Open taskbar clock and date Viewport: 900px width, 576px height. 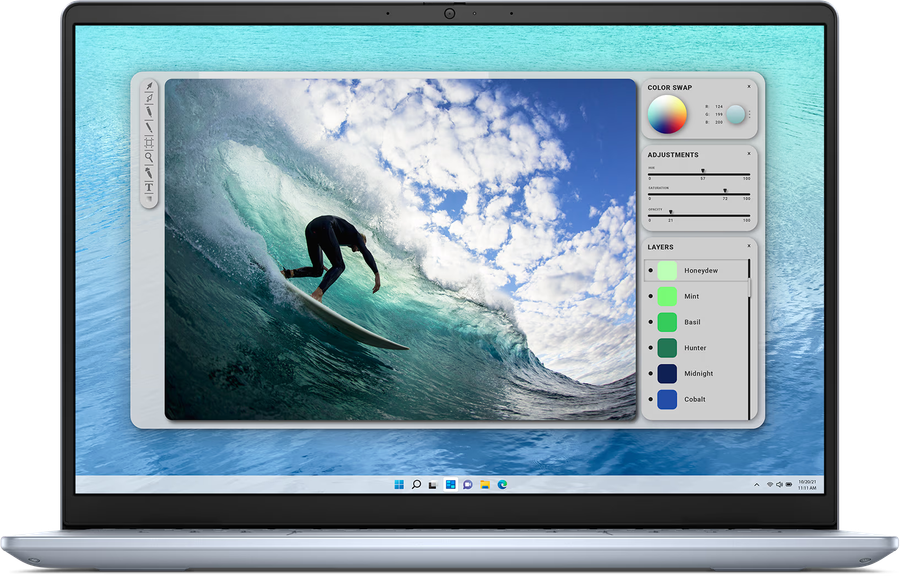click(x=806, y=484)
